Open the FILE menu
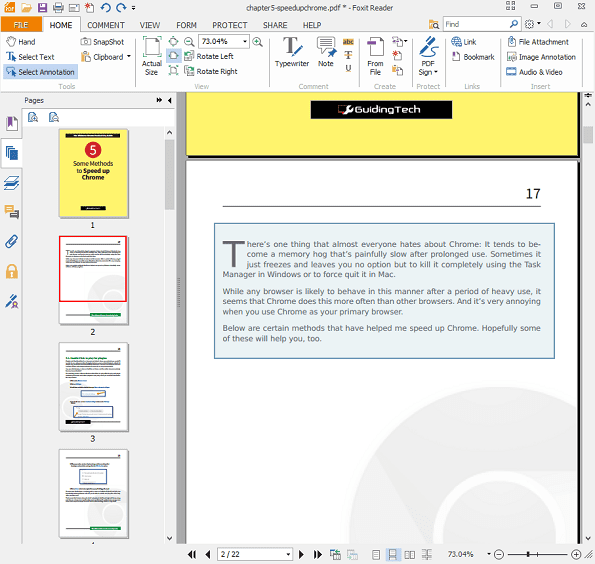The height and width of the screenshot is (564, 595). coord(21,25)
